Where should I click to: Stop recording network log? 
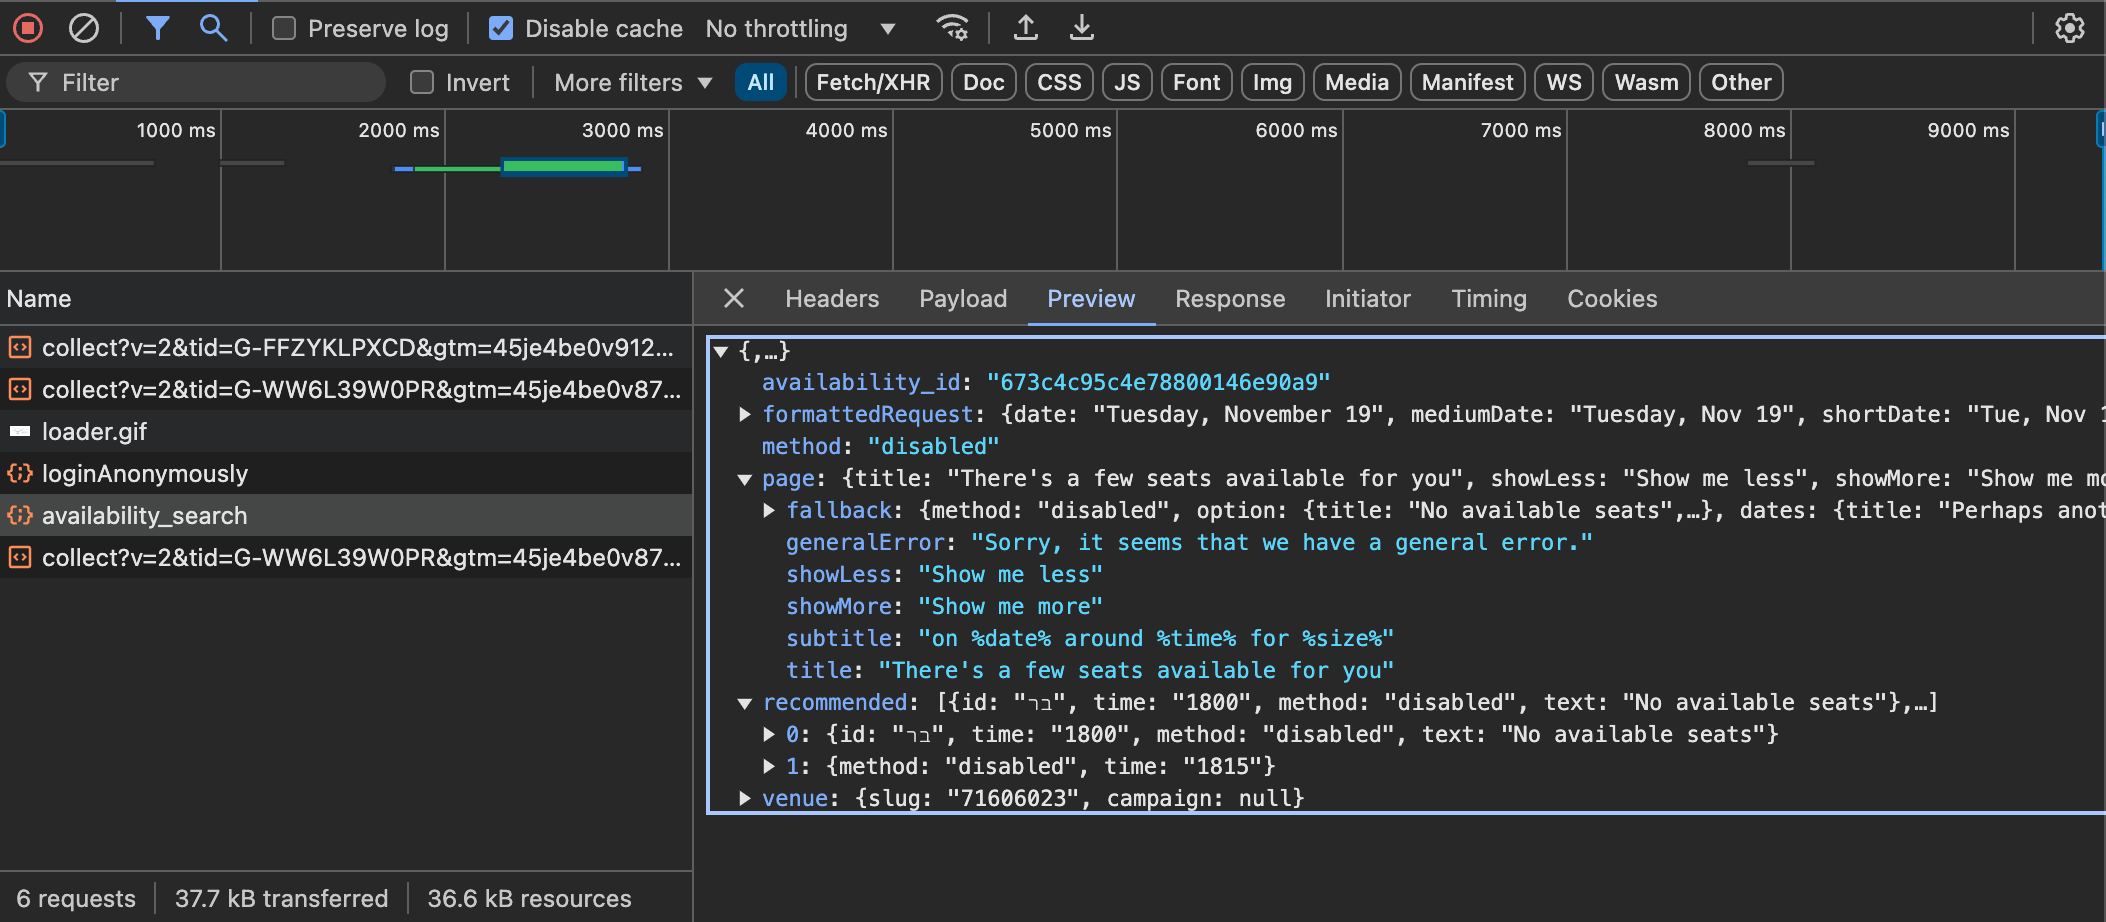pos(28,28)
